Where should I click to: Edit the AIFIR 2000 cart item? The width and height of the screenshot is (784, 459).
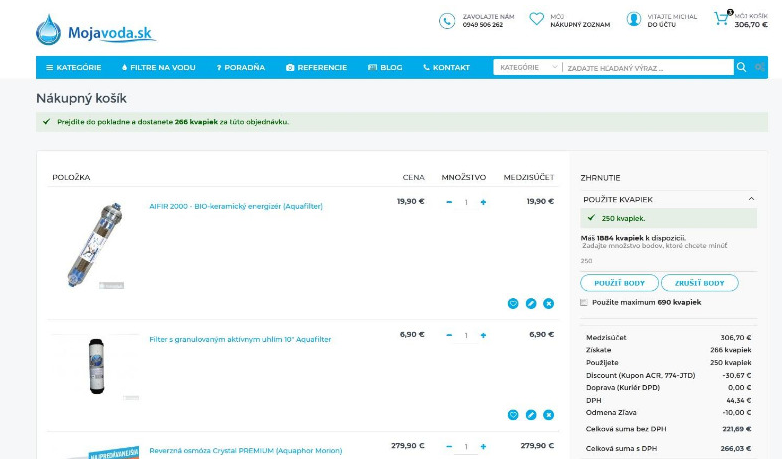click(531, 303)
